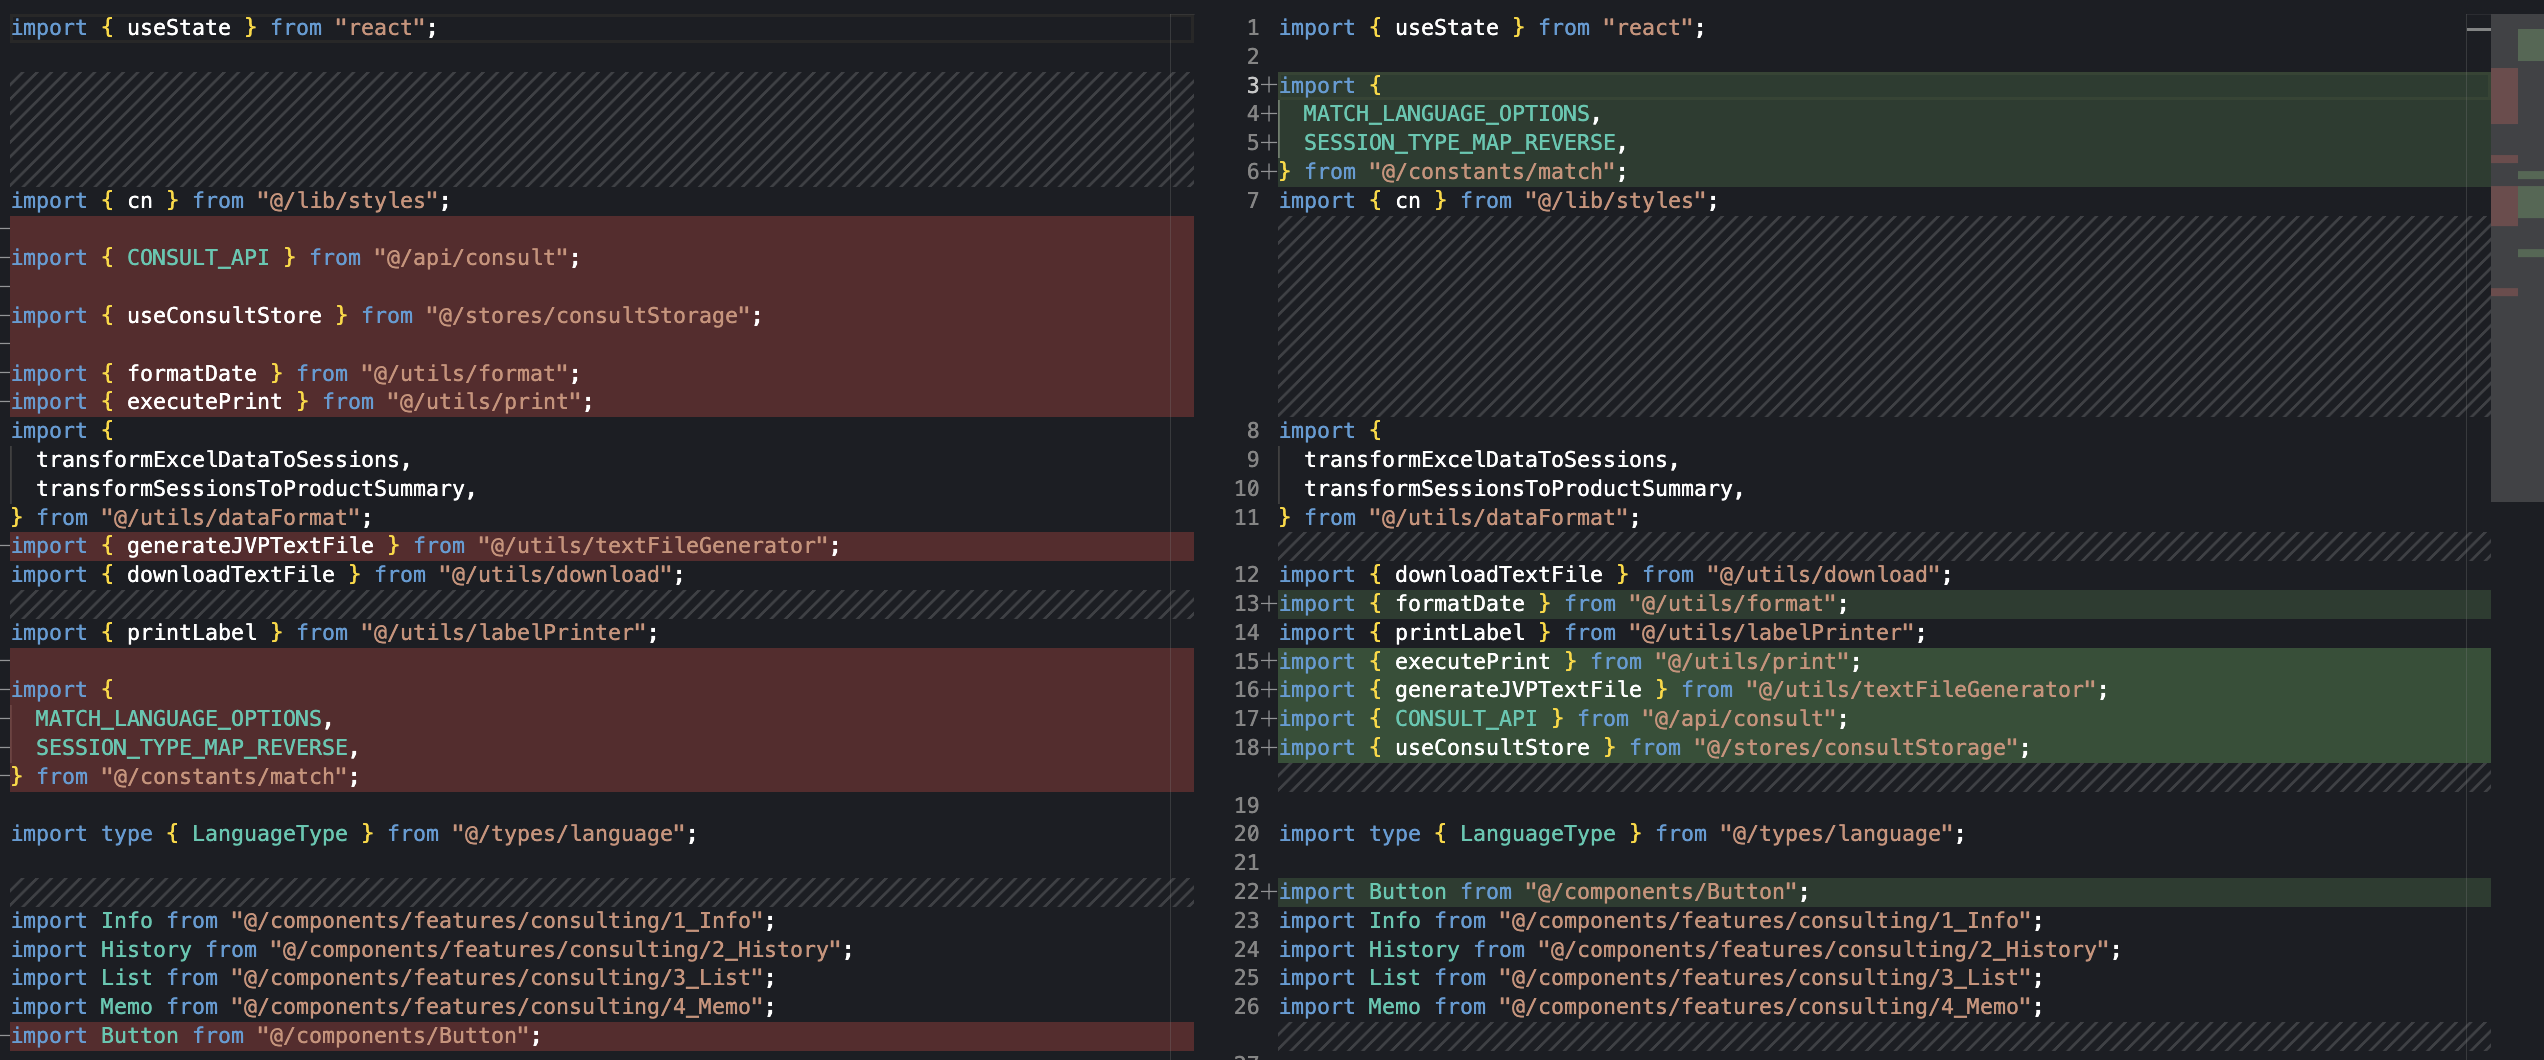Click the plus marker beside line 16
The width and height of the screenshot is (2544, 1060).
[x=1269, y=690]
